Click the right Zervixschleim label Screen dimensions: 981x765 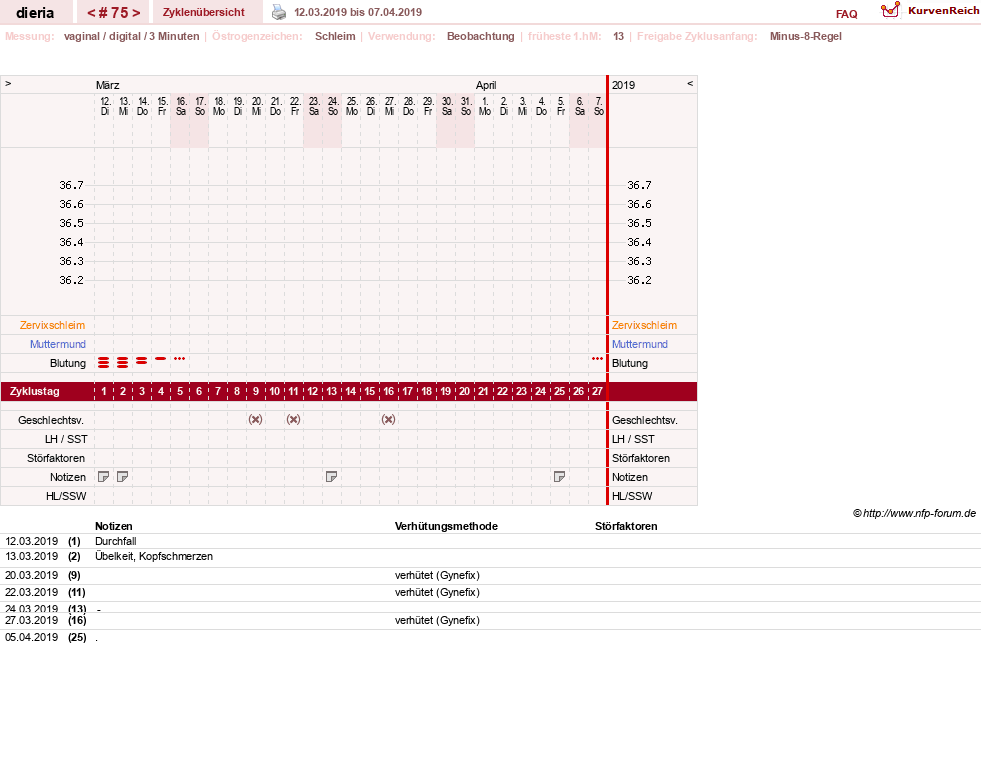click(x=644, y=325)
